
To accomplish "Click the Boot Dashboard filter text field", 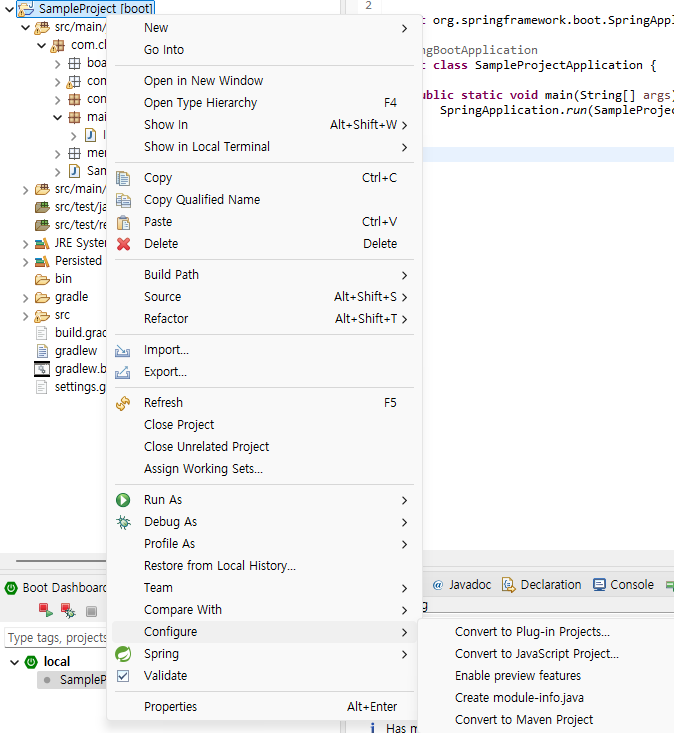I will point(56,638).
